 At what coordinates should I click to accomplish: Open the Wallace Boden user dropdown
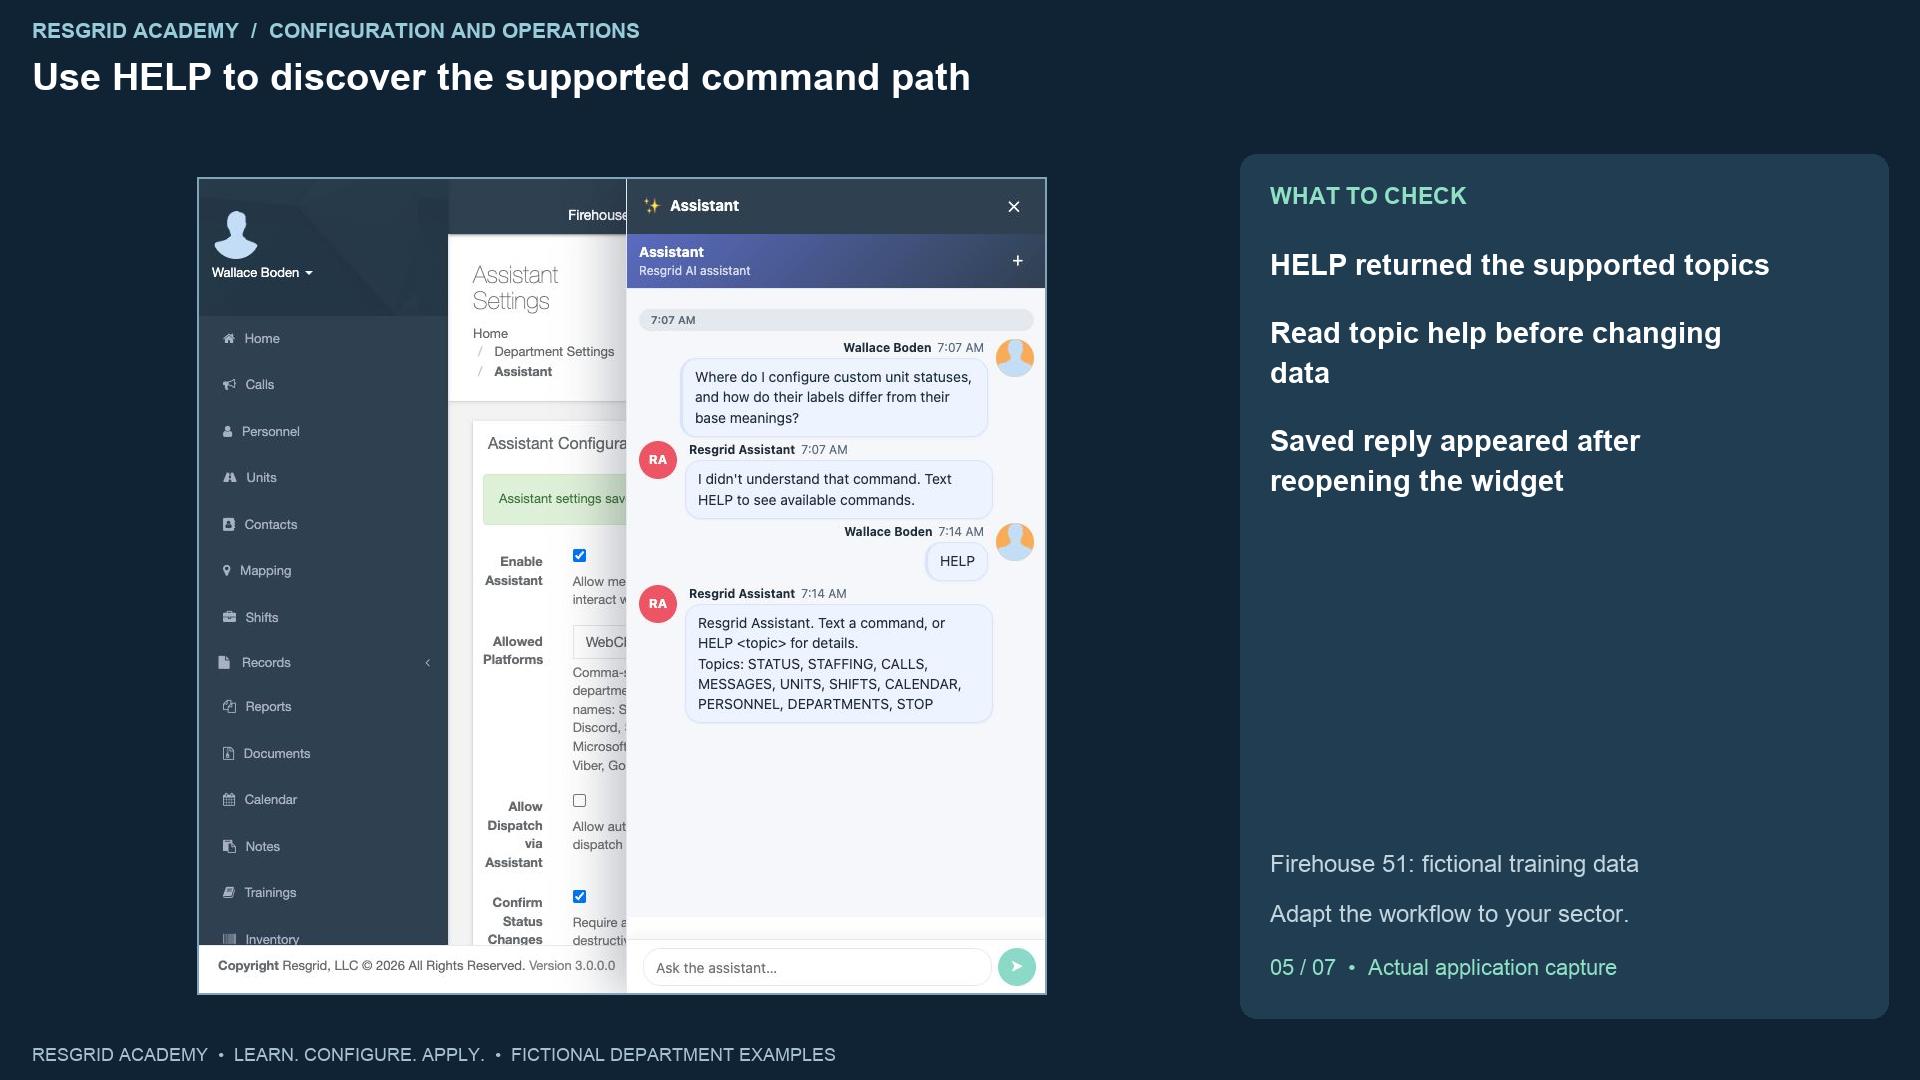pyautogui.click(x=262, y=273)
